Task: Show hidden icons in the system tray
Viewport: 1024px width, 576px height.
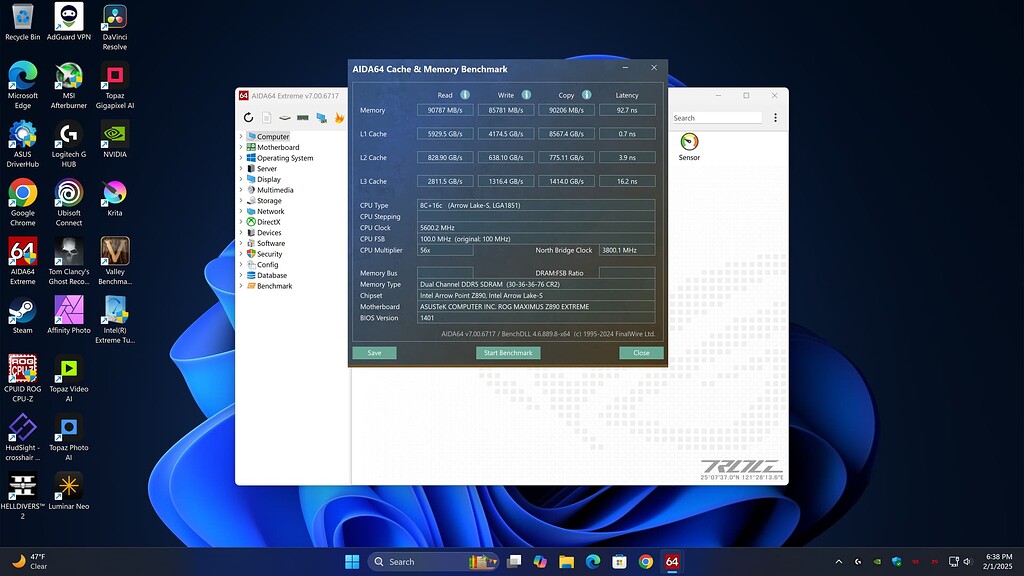Action: tap(839, 562)
